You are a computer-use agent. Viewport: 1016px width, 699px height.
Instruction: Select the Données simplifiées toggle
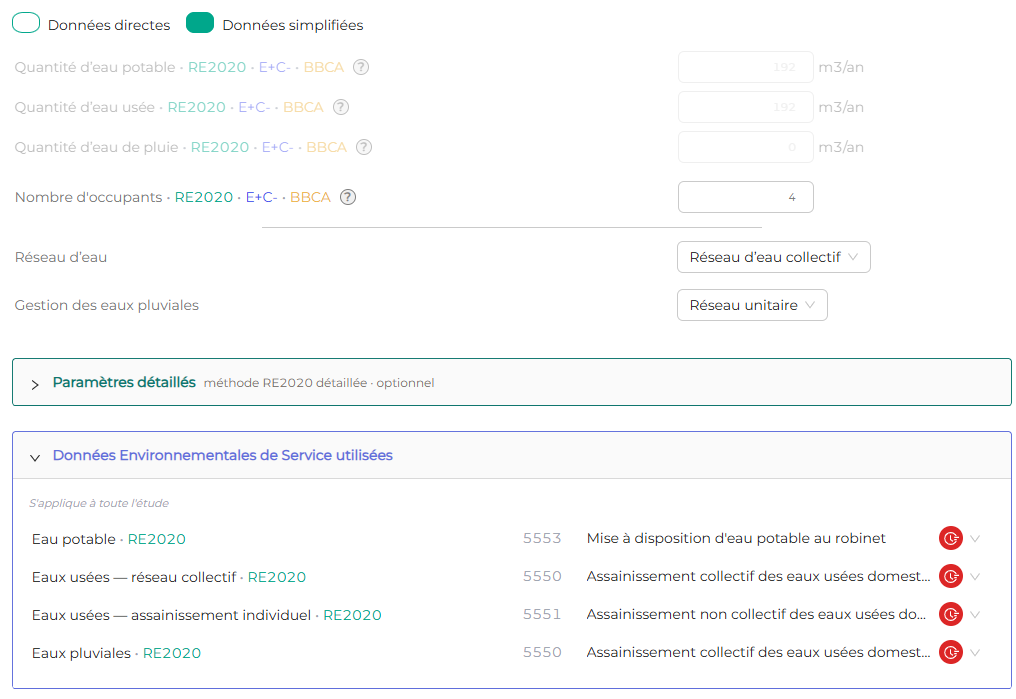[200, 23]
